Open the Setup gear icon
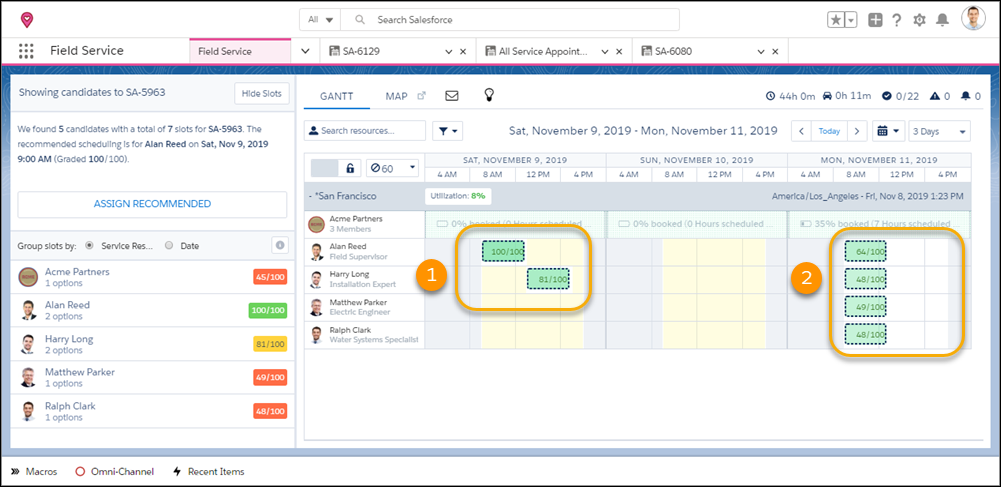Image resolution: width=1001 pixels, height=487 pixels. pos(919,20)
